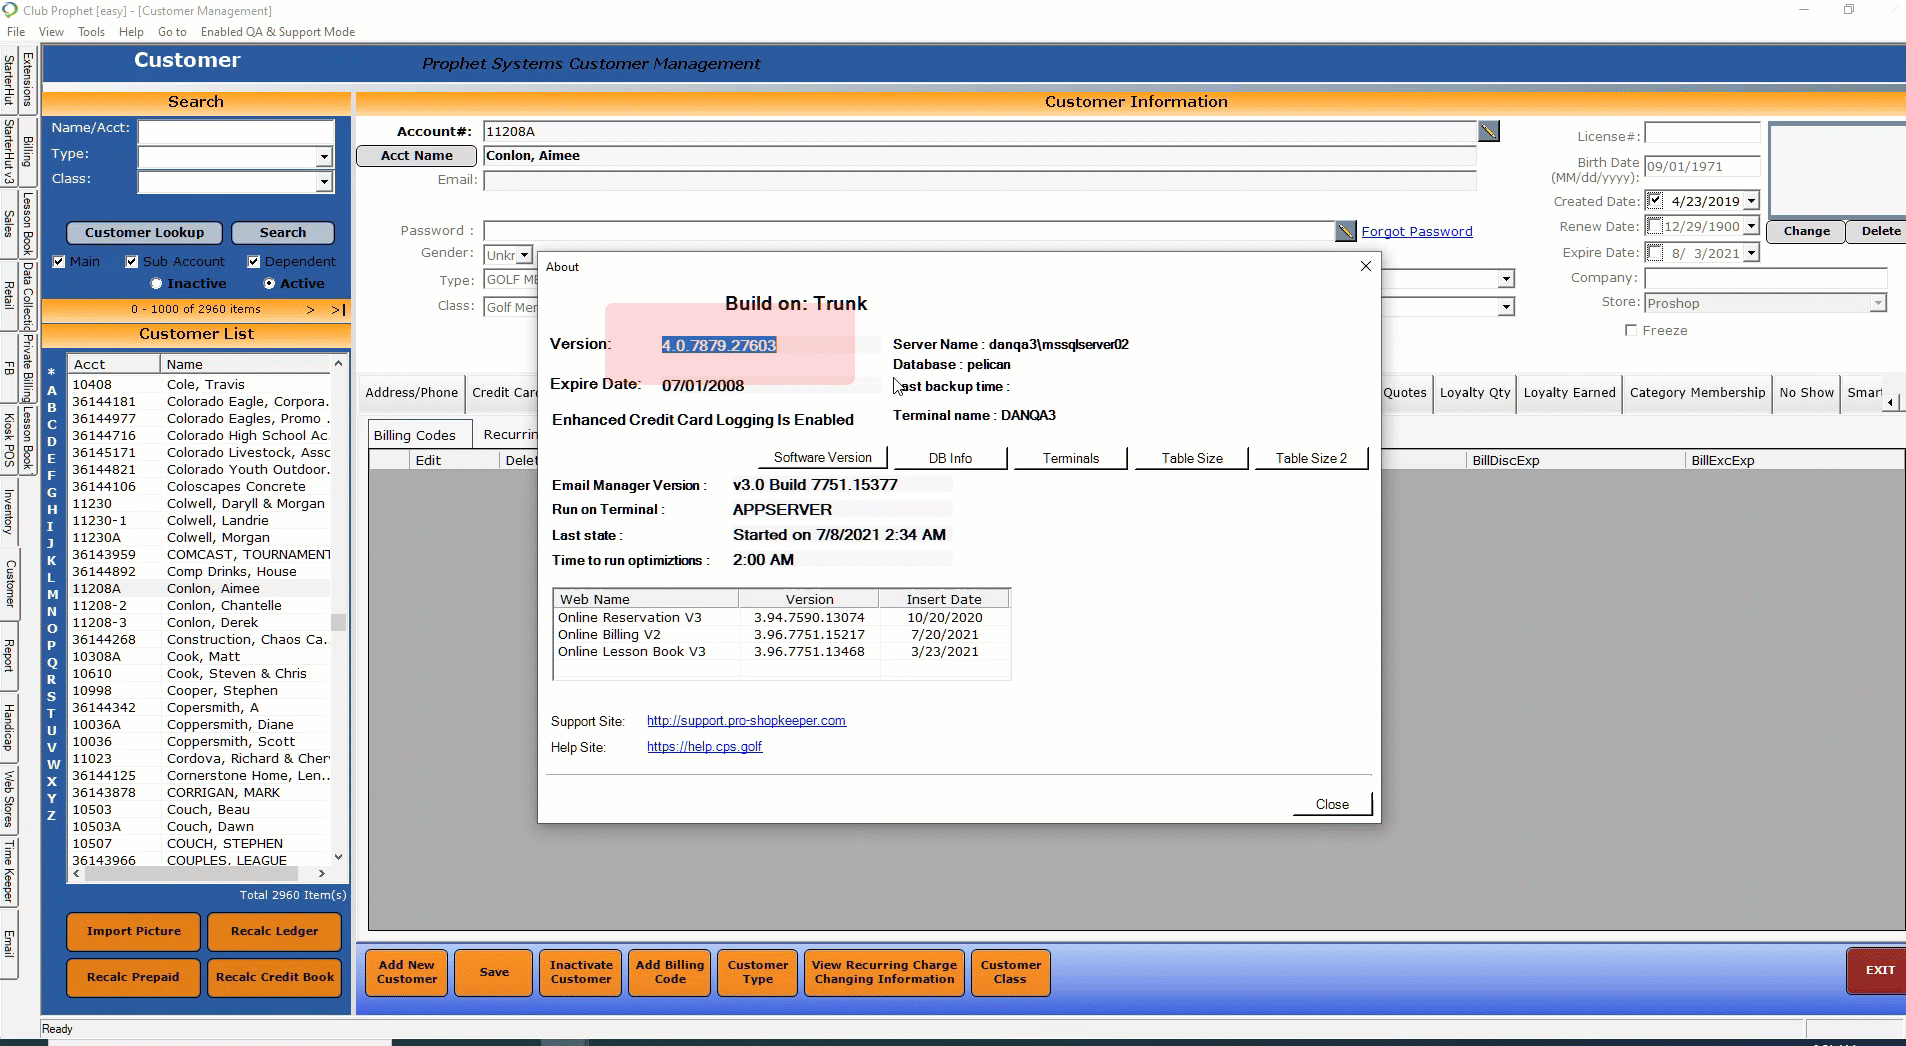Image resolution: width=1906 pixels, height=1046 pixels.
Task: Select the Inactive radio button
Action: click(x=156, y=284)
